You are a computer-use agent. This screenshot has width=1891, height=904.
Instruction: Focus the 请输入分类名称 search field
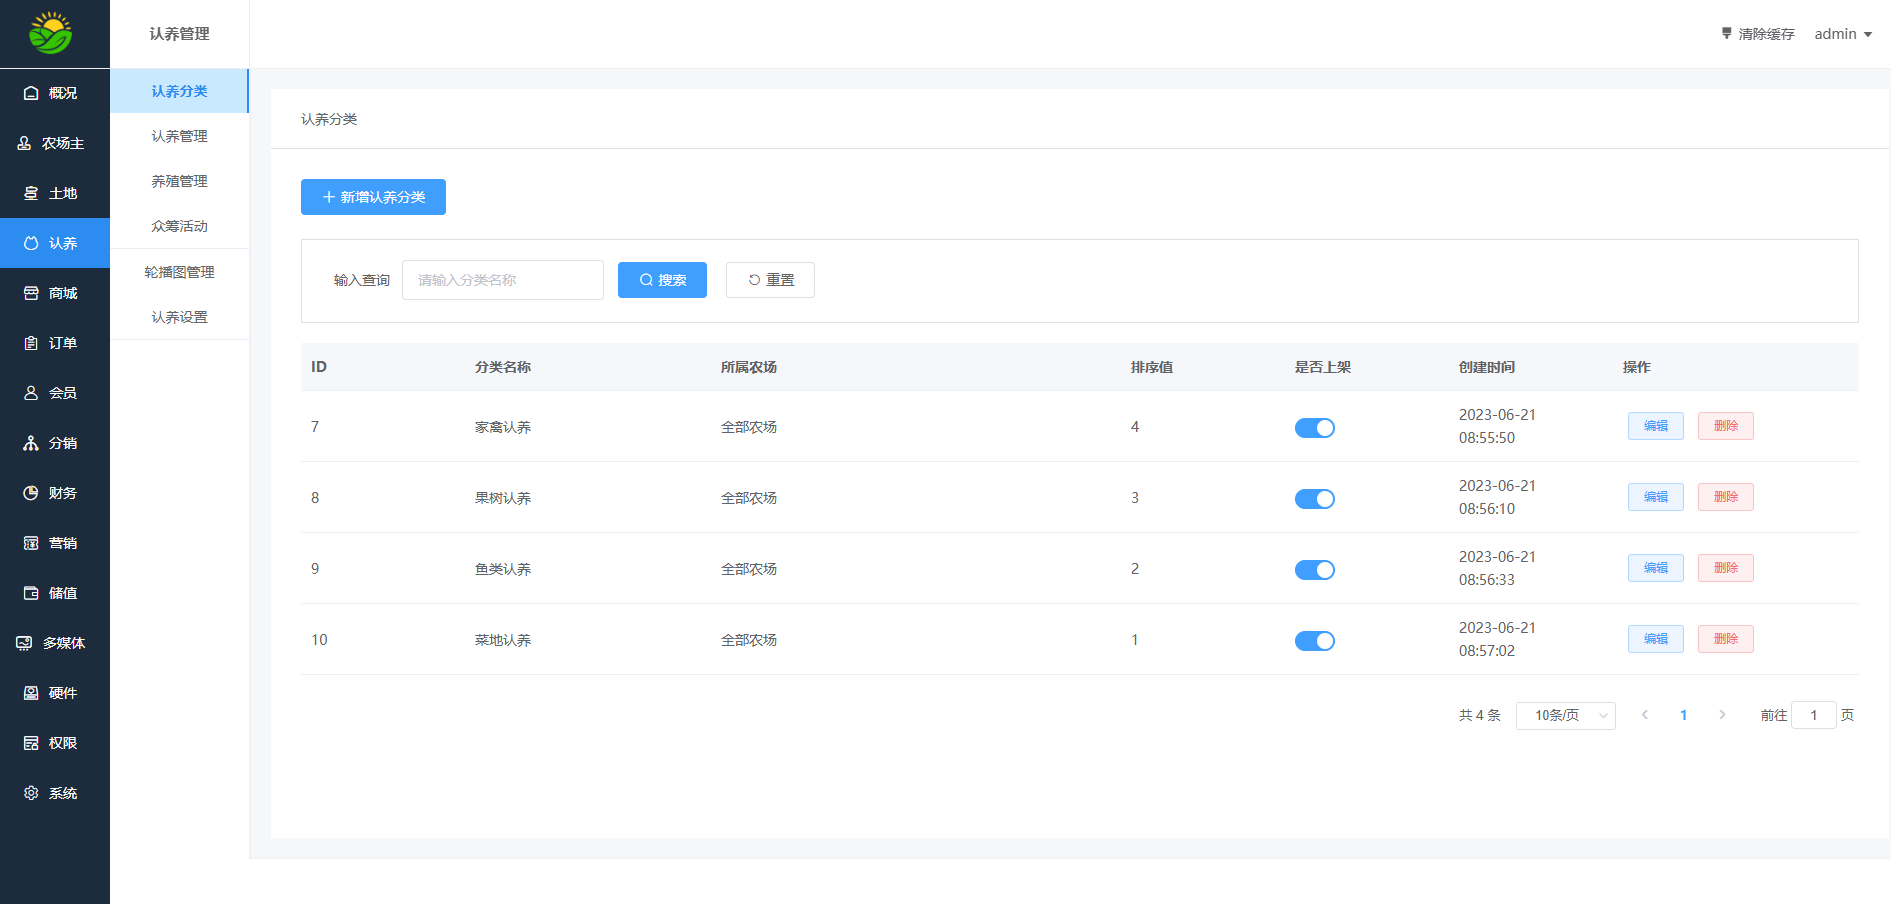[x=502, y=280]
